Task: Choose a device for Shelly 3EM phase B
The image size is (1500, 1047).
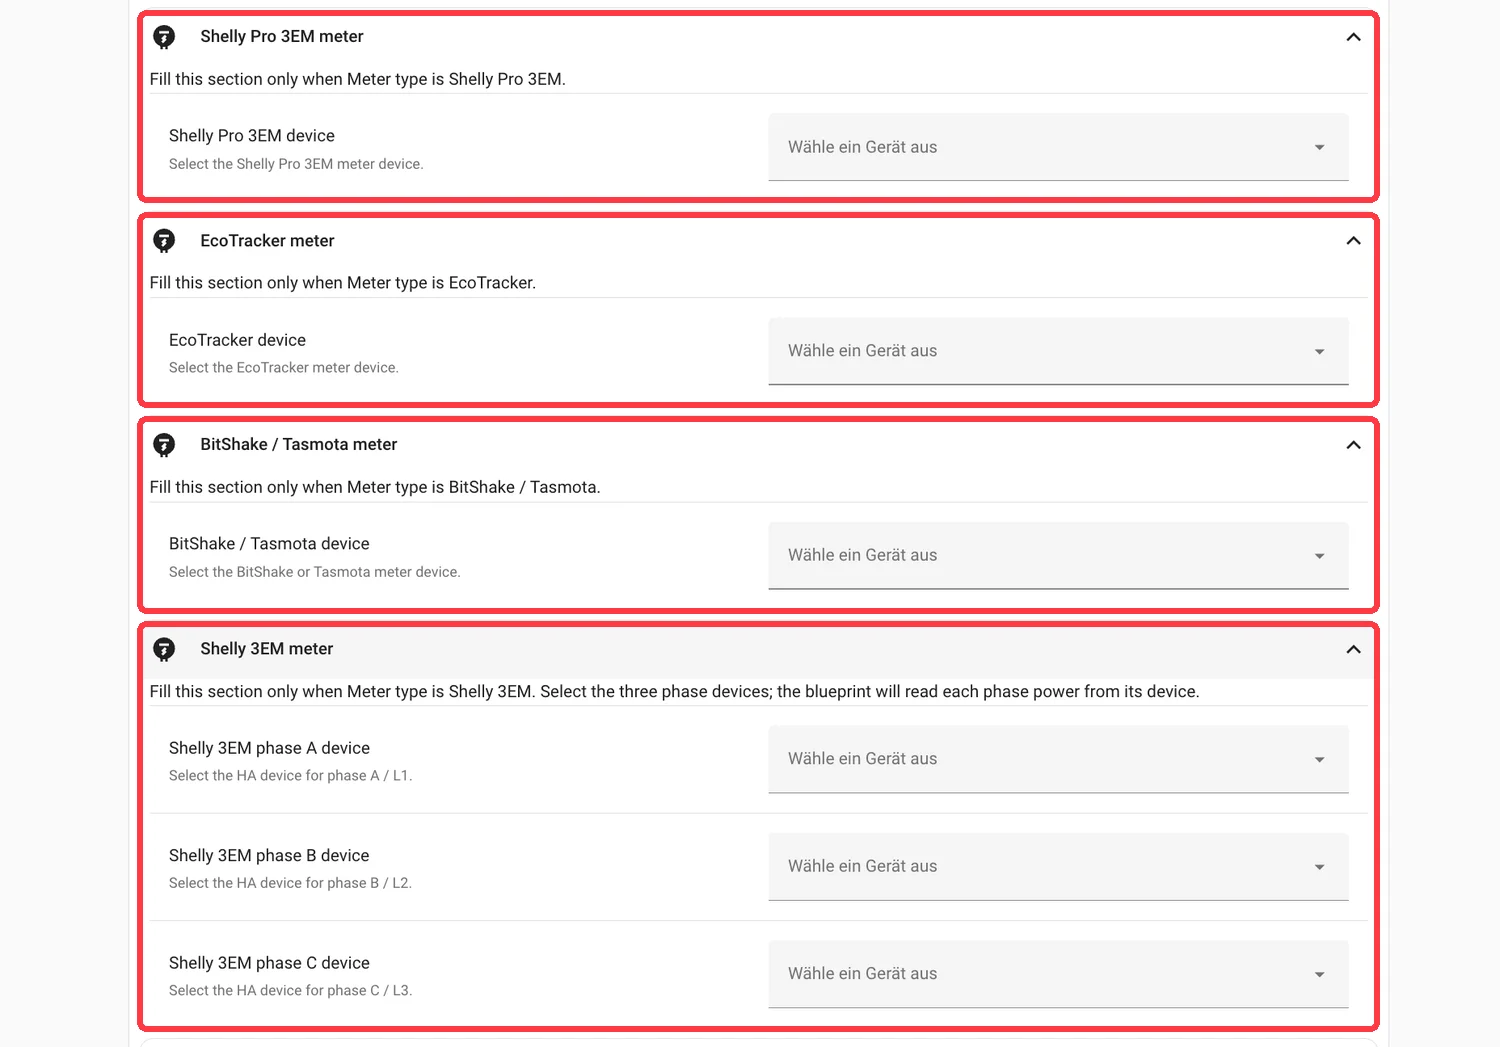Action: (x=1058, y=867)
